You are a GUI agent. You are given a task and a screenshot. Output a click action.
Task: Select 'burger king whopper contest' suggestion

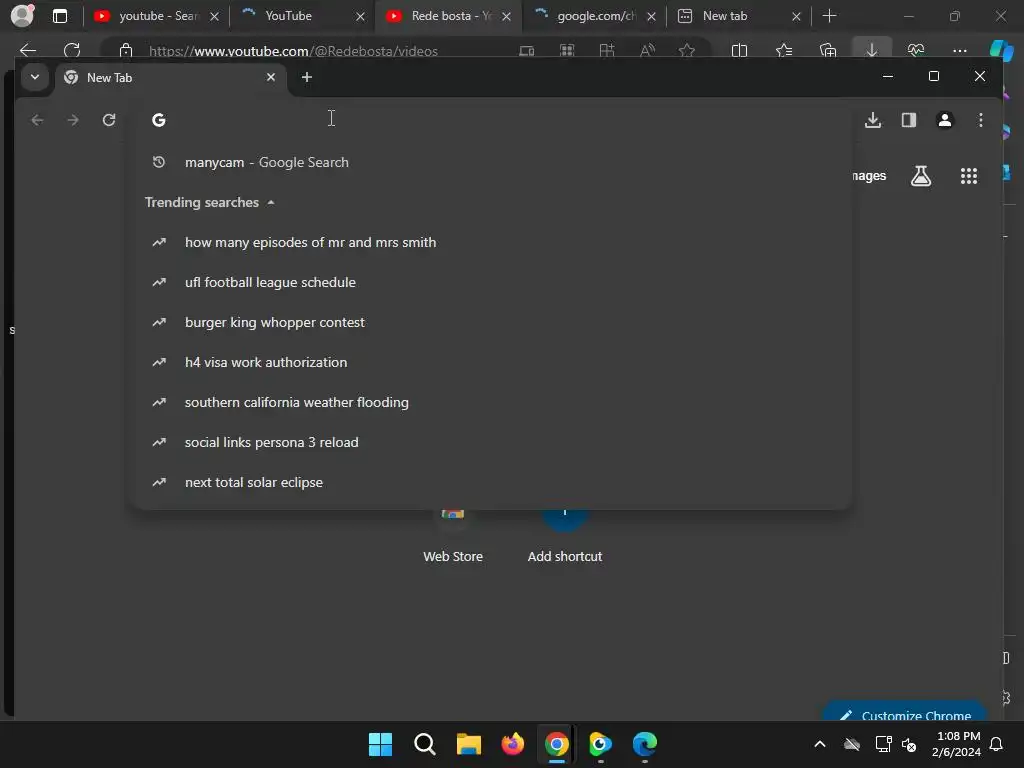coord(490,322)
